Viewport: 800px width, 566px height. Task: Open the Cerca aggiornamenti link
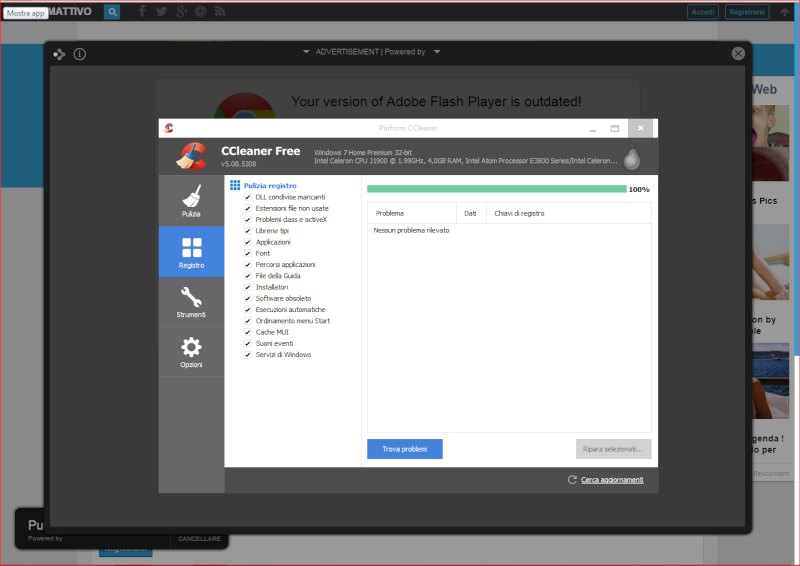[612, 480]
